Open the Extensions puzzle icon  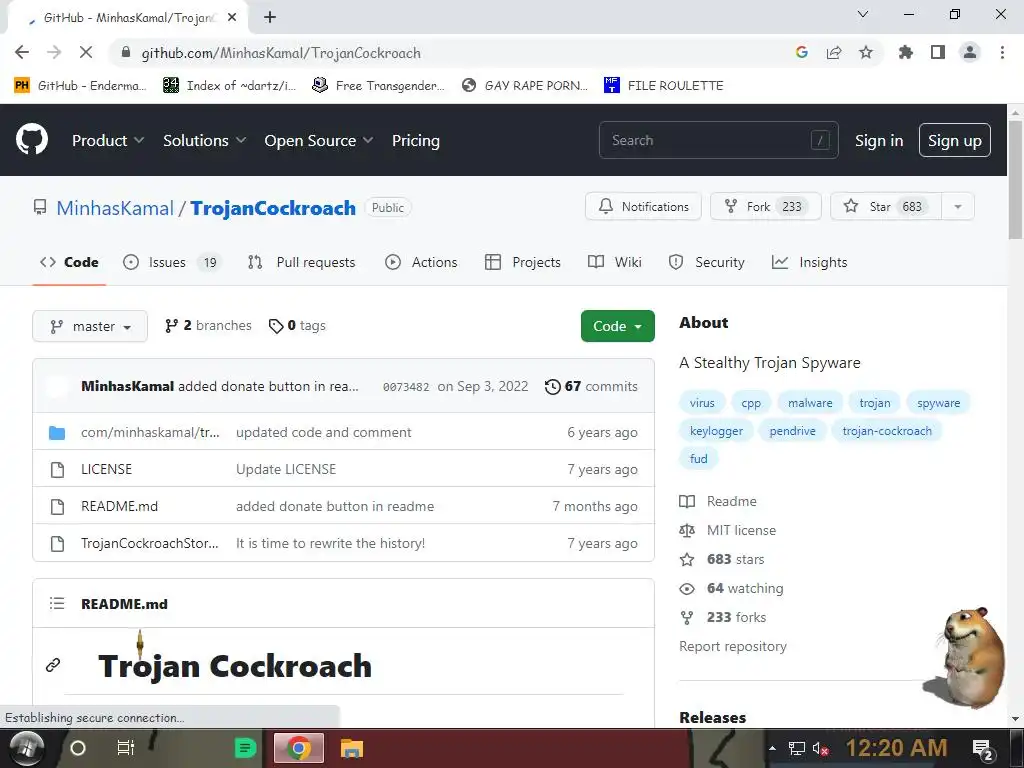click(x=906, y=53)
